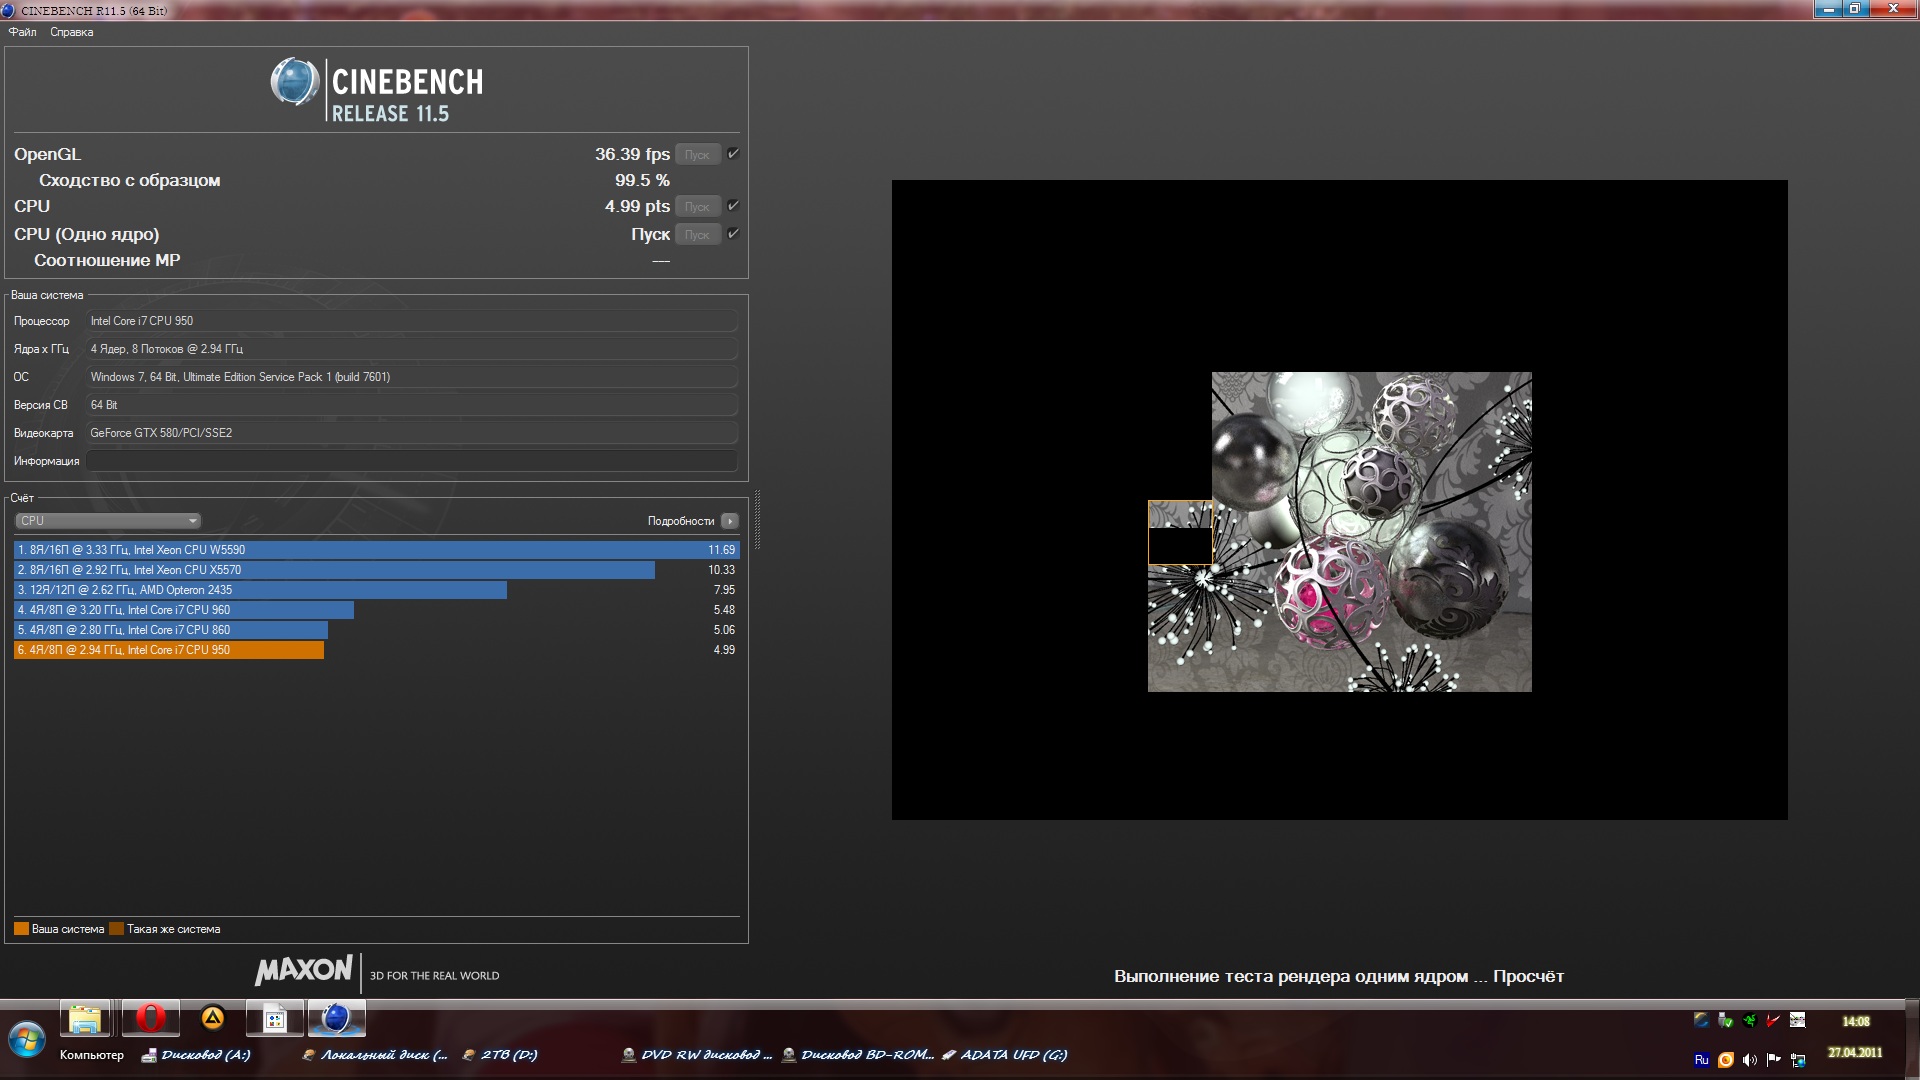Screen dimensions: 1920x1080
Task: Open the Справка menu
Action: (x=71, y=32)
